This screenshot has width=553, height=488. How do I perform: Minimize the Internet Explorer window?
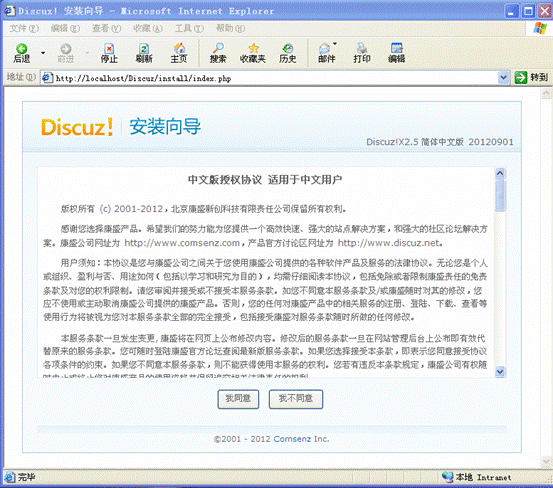[x=512, y=11]
